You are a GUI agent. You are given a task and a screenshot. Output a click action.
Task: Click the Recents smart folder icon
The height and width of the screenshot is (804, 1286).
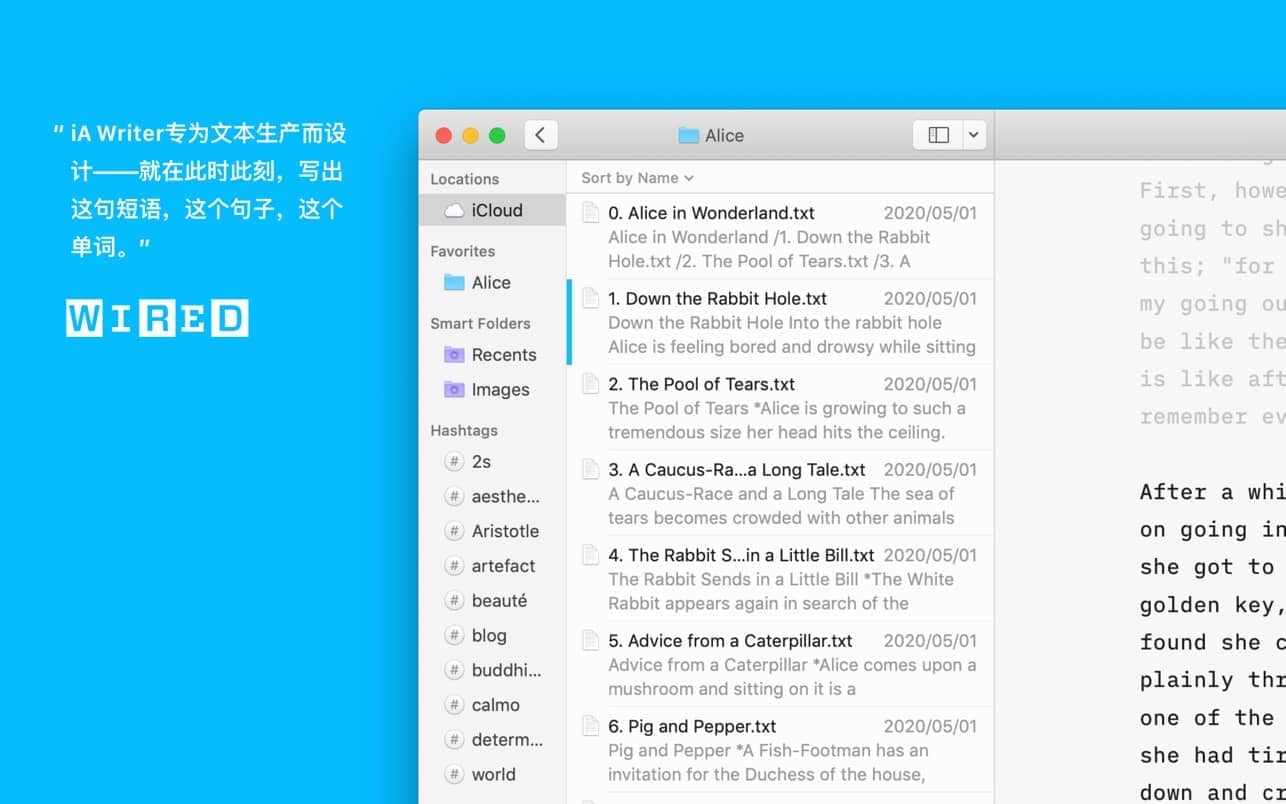click(x=454, y=354)
